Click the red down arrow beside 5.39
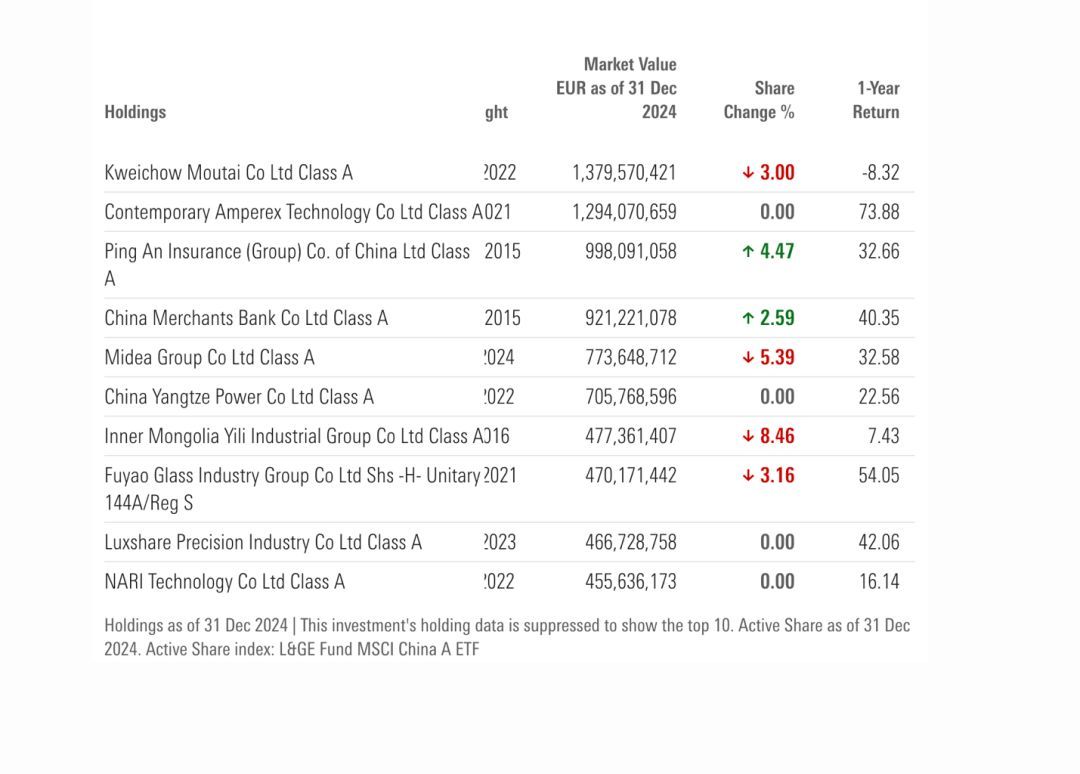Screen dimensions: 1080x774 (748, 358)
